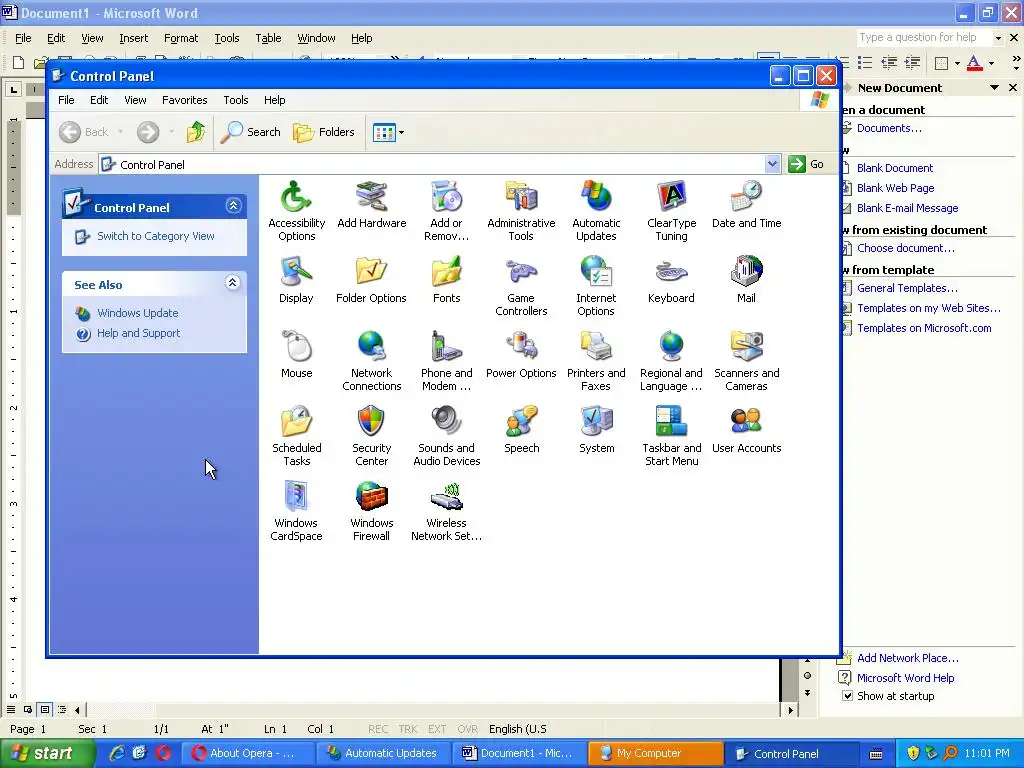Click the Go button beside address bar

coord(806,164)
